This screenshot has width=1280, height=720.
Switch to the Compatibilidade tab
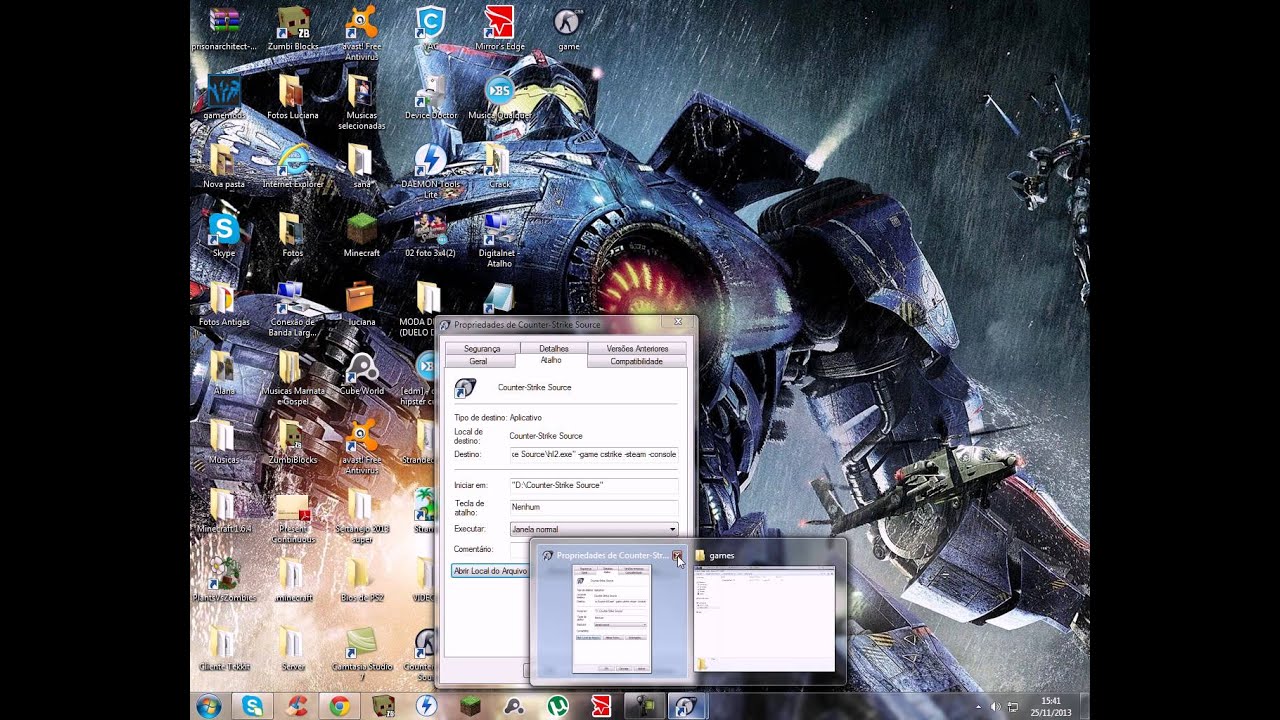pos(636,361)
